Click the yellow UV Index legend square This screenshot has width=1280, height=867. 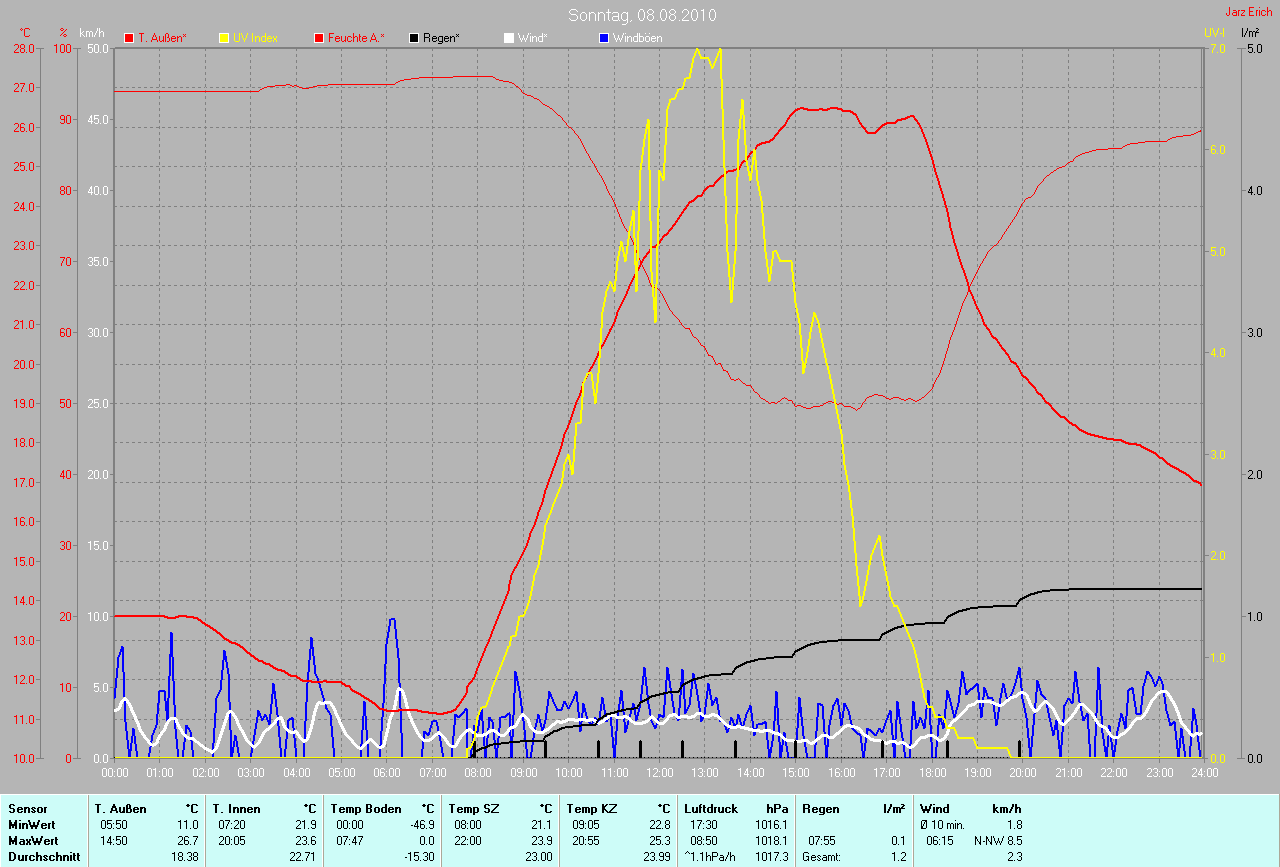pyautogui.click(x=224, y=38)
